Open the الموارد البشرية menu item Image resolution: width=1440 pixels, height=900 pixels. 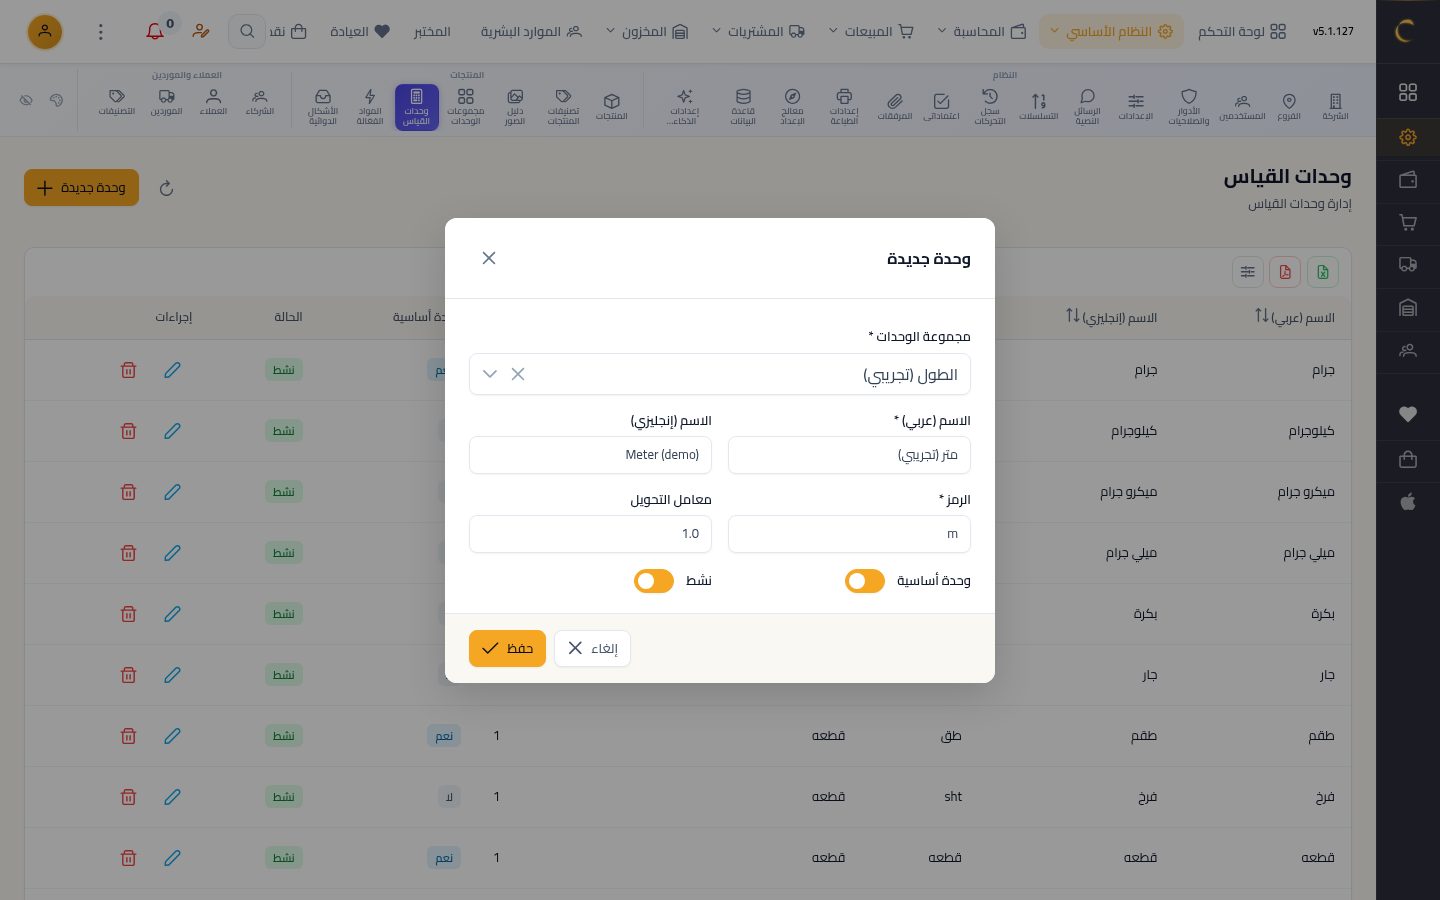(x=531, y=32)
